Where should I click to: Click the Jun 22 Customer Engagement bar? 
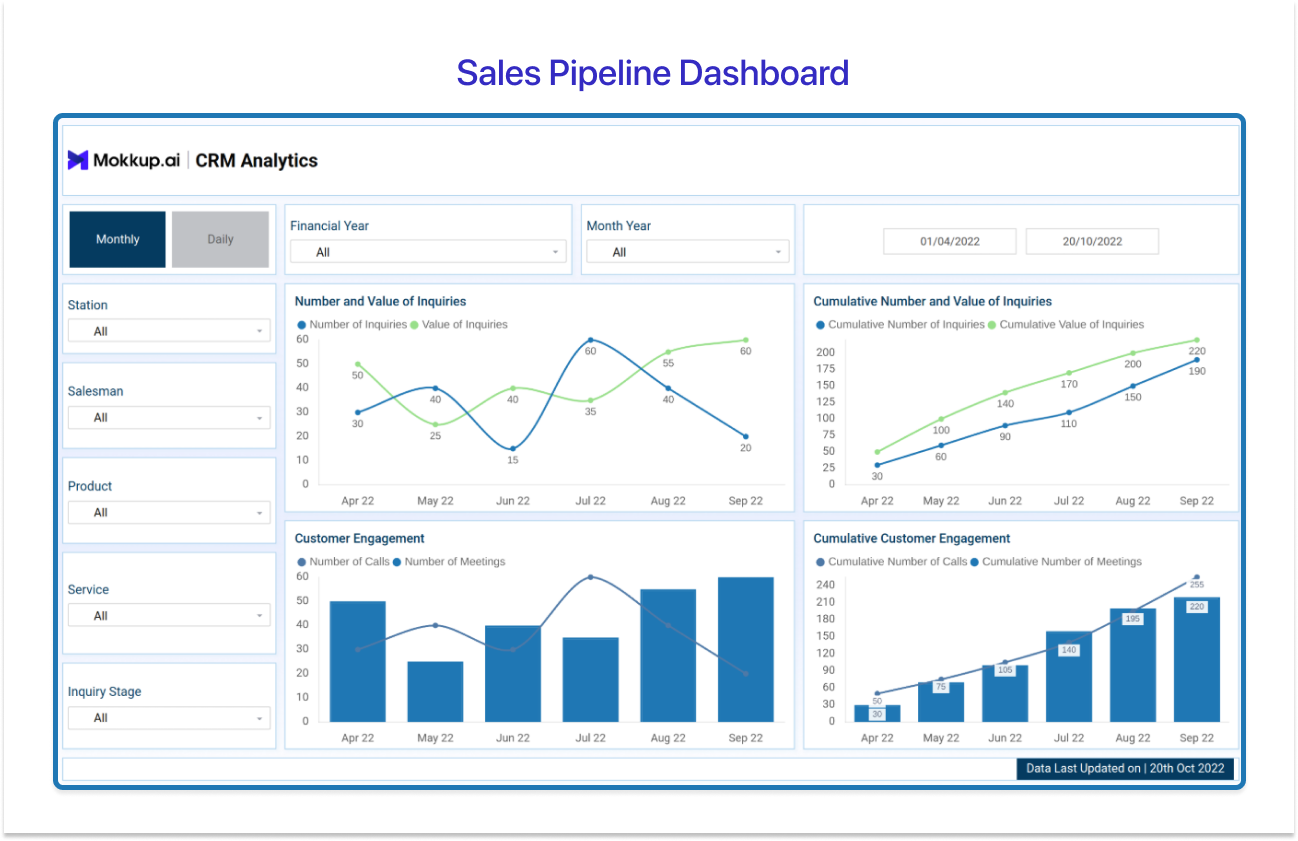click(x=512, y=673)
